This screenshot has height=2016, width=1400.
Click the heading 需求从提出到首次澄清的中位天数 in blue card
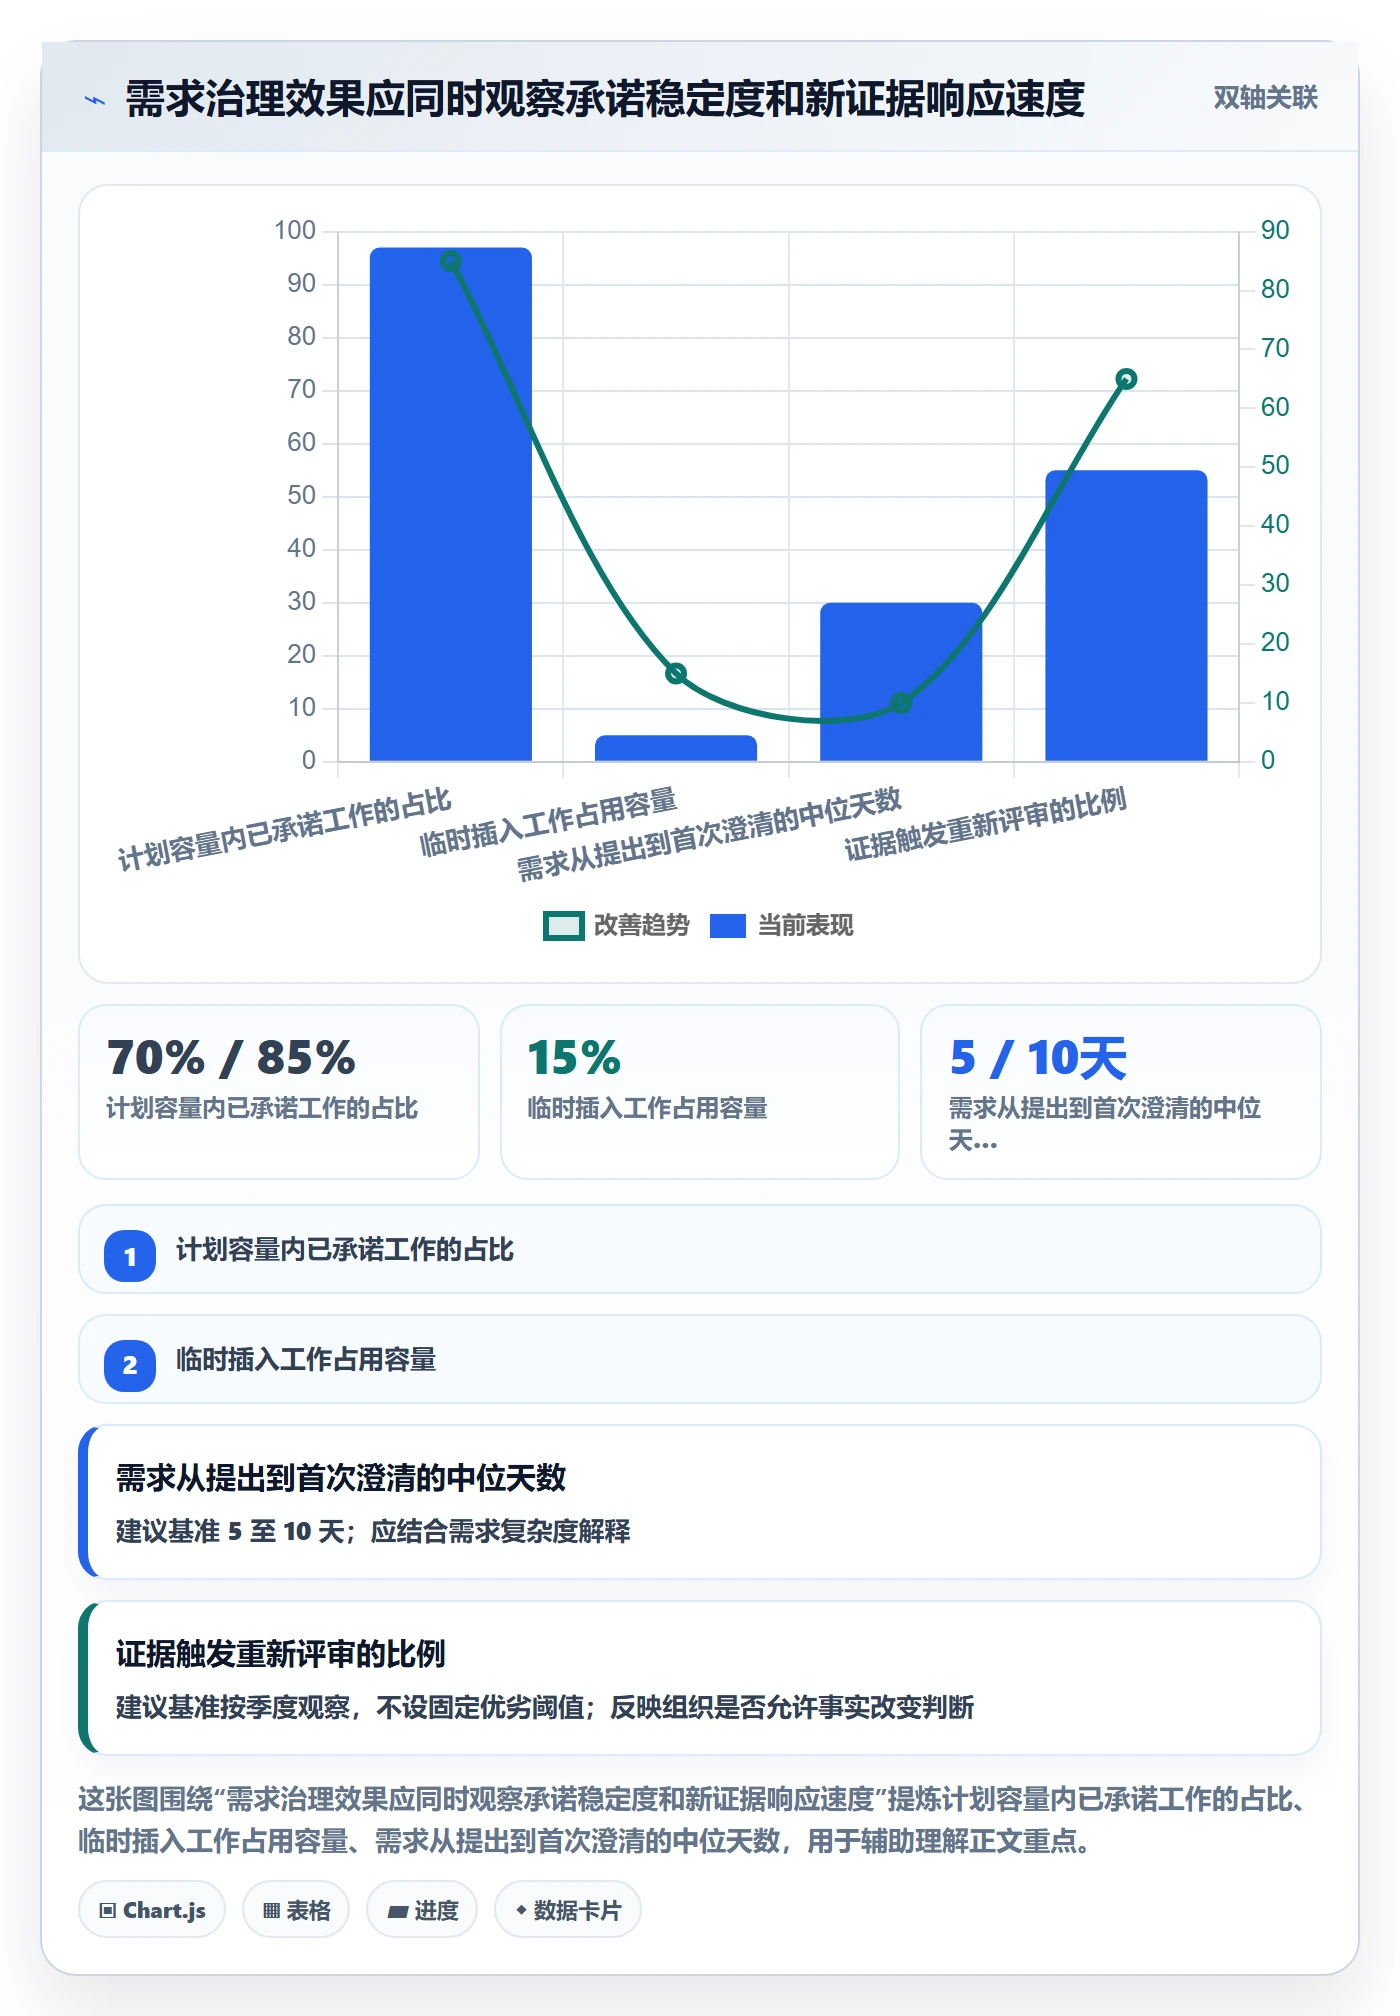(341, 1478)
